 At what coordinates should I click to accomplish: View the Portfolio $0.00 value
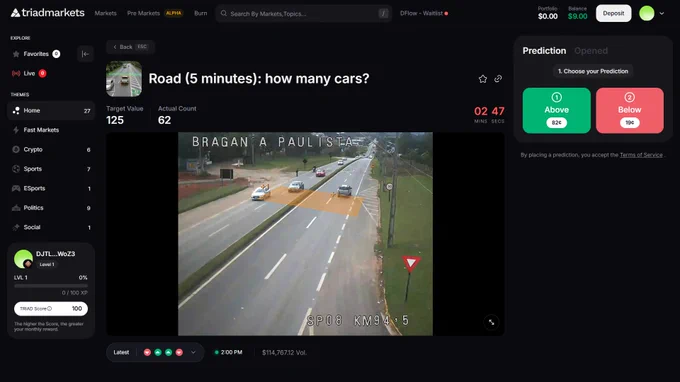548,16
